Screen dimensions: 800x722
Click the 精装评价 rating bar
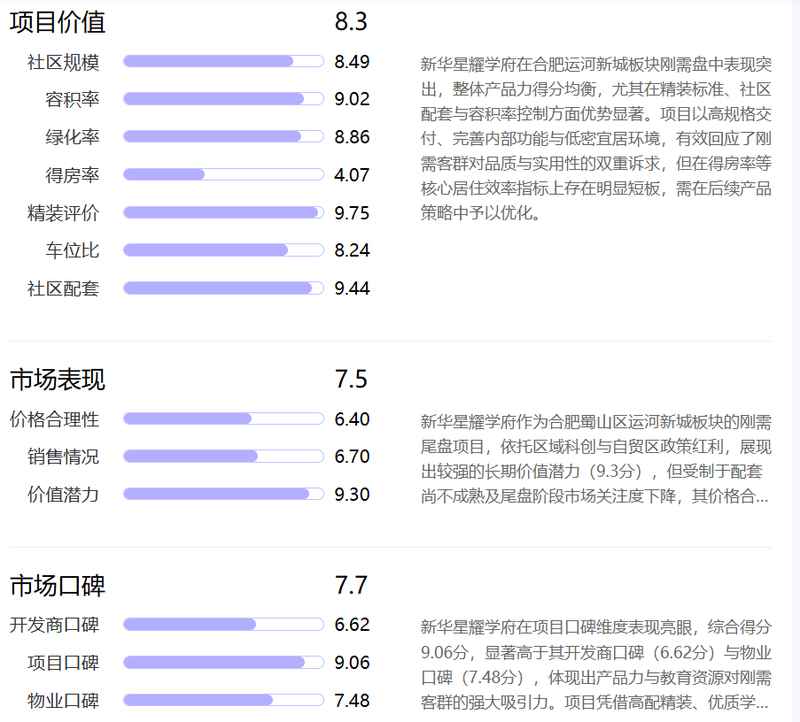point(220,212)
